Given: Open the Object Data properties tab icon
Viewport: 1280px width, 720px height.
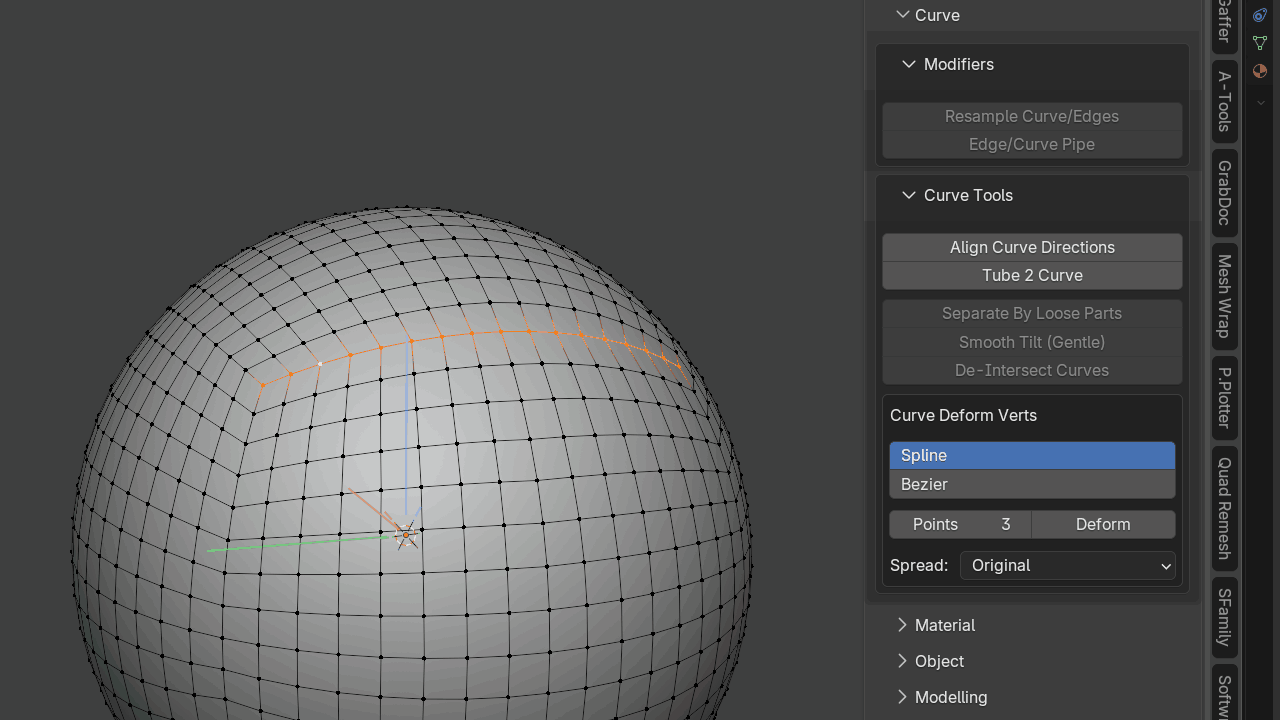Looking at the screenshot, I should coord(1260,43).
